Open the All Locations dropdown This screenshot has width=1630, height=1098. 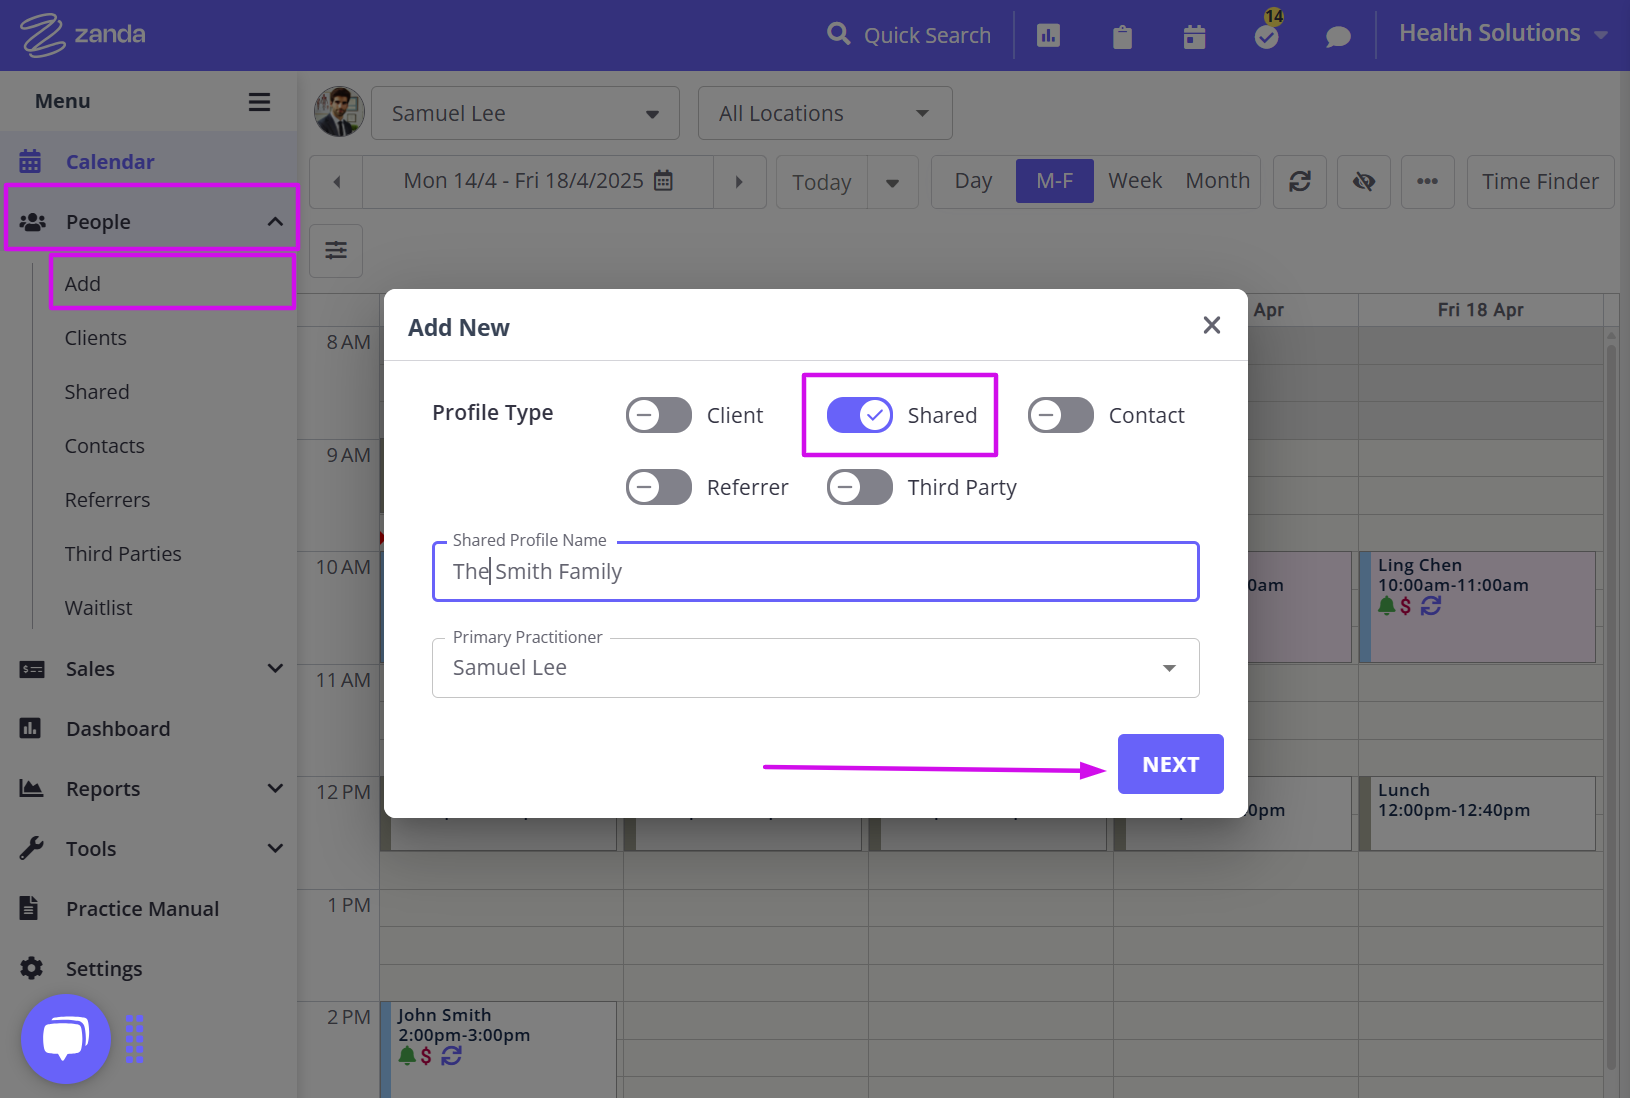823,113
